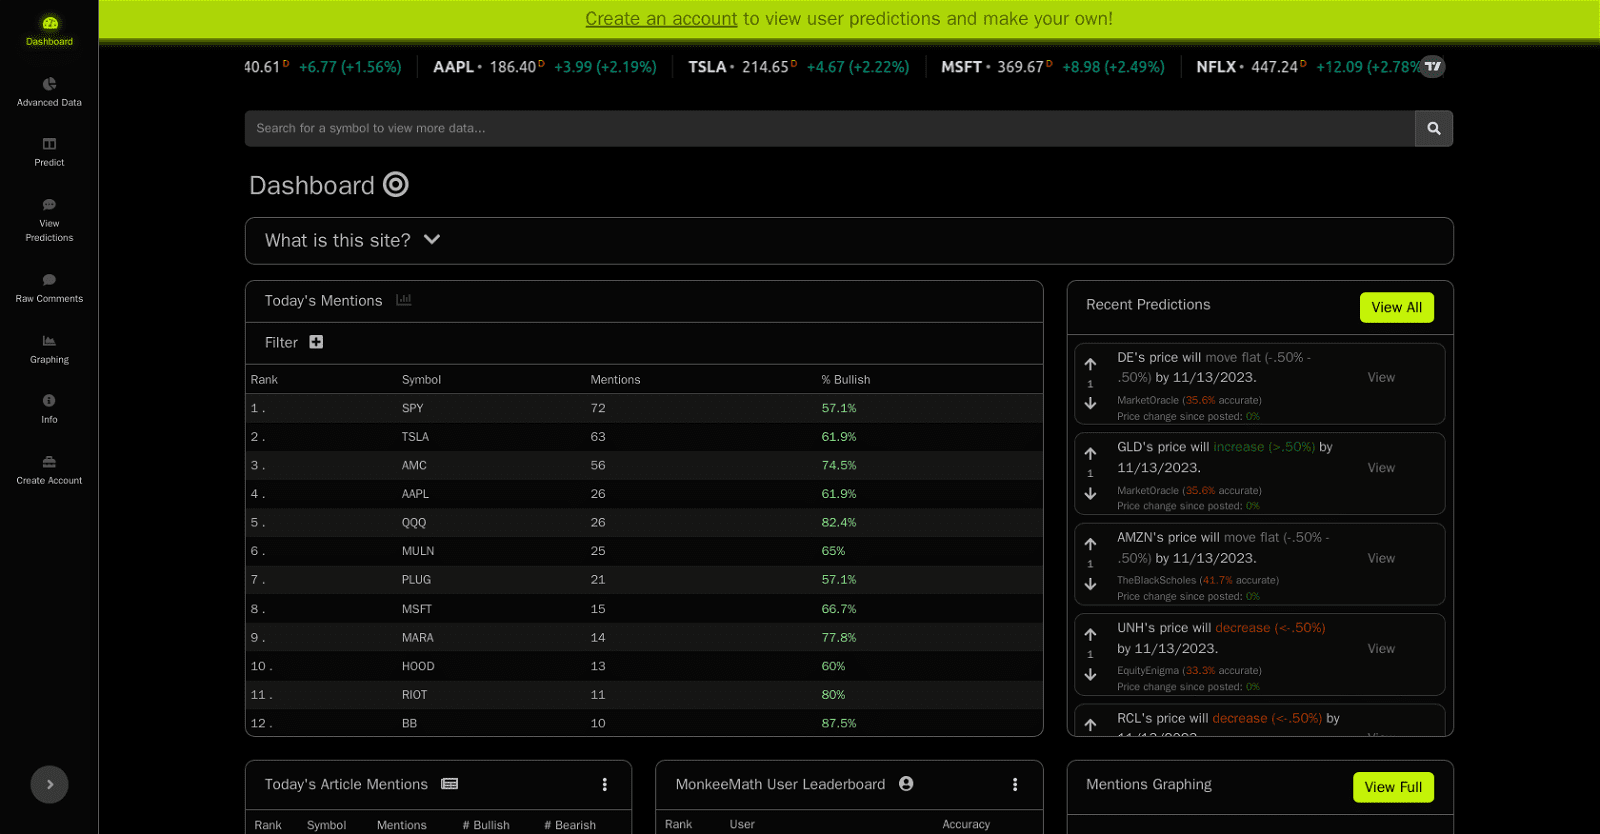
Task: Sort mentions table by % Bullish header
Action: click(x=846, y=380)
